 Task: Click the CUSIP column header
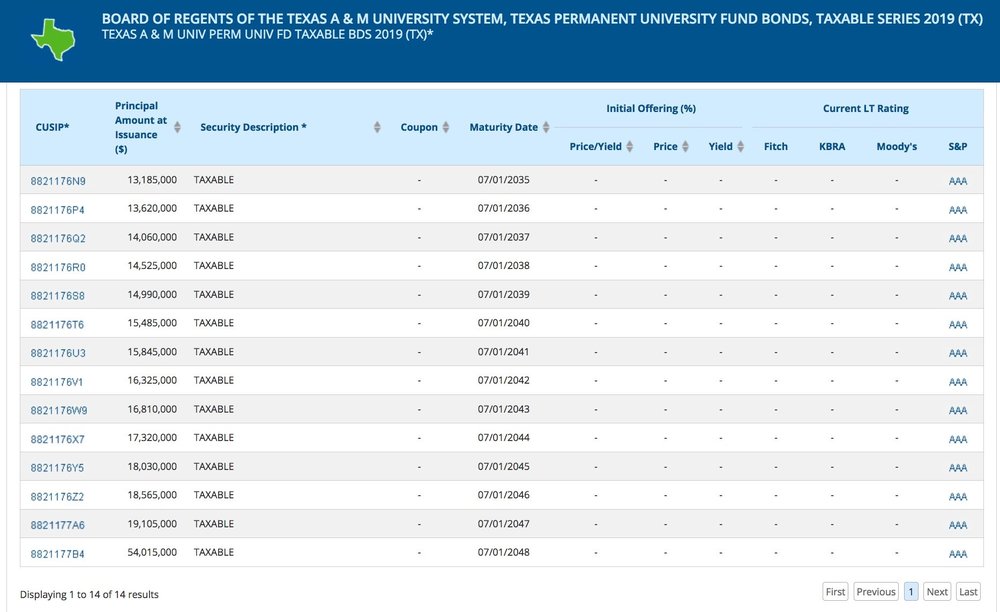pos(52,127)
